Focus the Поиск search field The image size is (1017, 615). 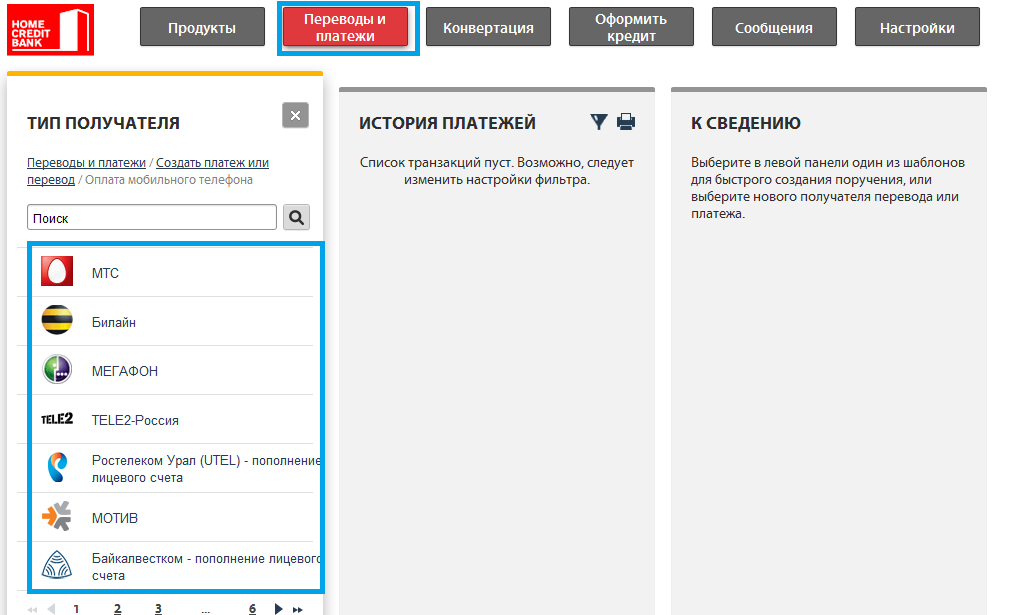pyautogui.click(x=152, y=217)
